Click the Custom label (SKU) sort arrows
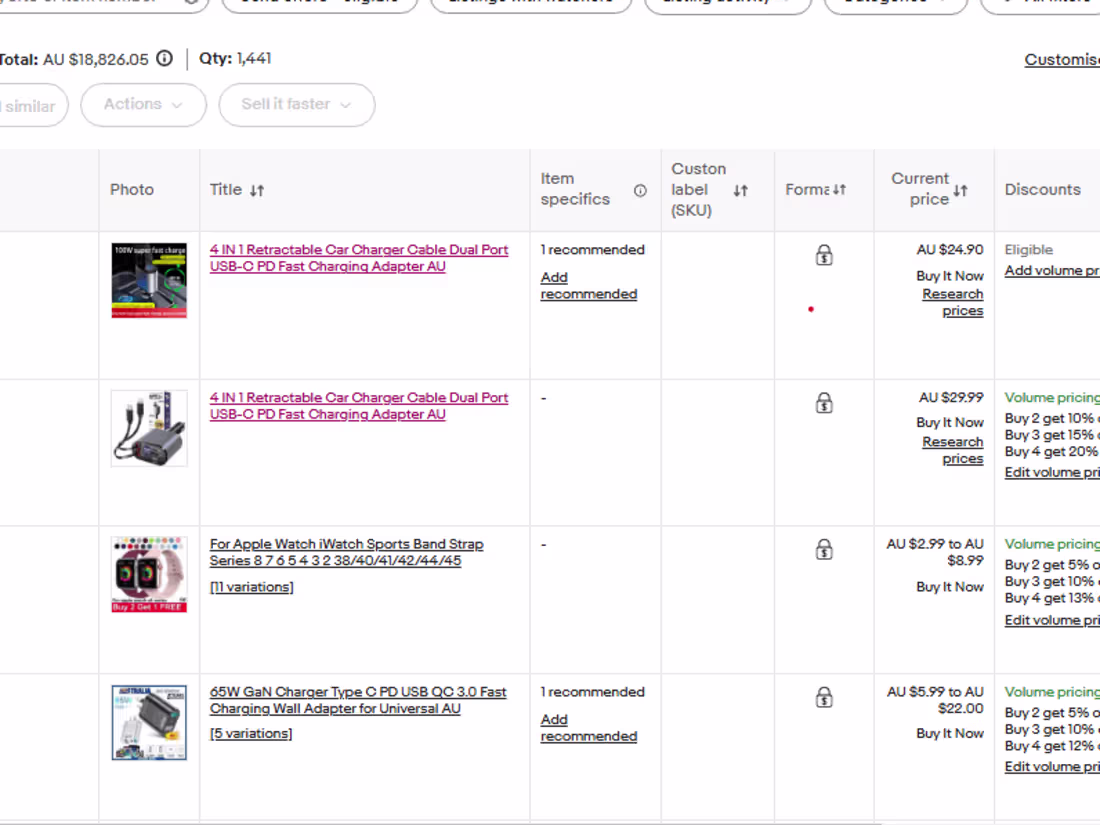 (x=740, y=189)
